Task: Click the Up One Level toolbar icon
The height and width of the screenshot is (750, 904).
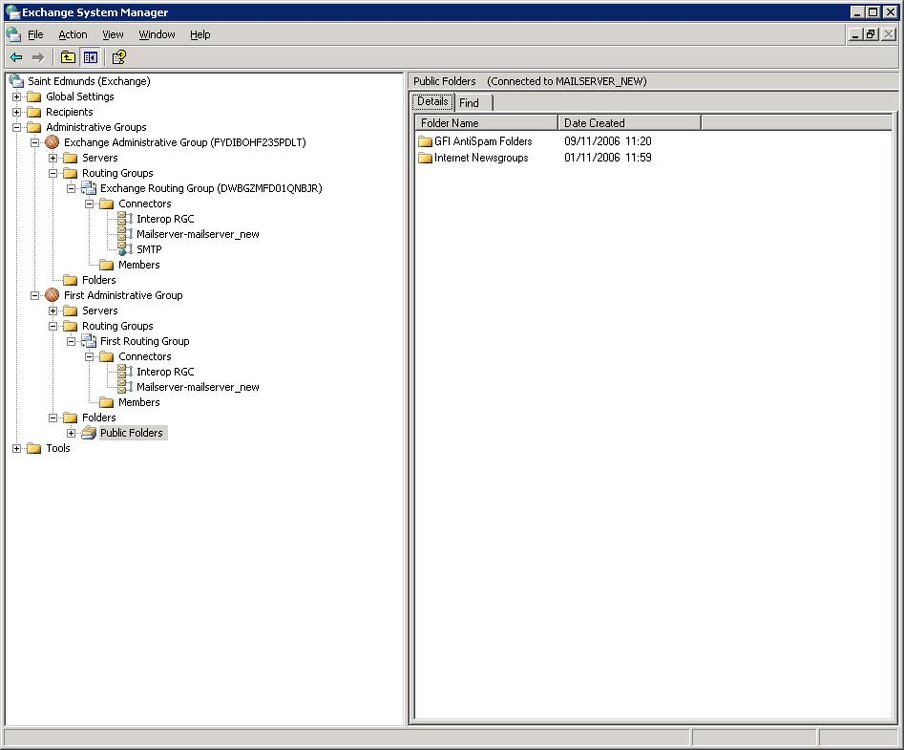Action: [68, 57]
